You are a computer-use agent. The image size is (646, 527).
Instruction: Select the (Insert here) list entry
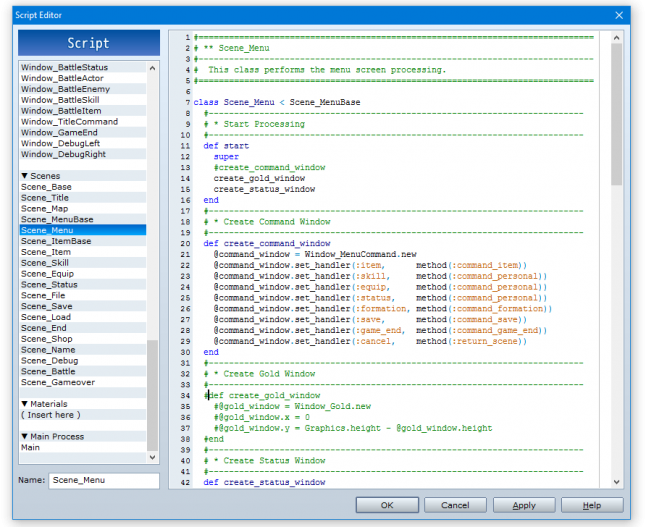[50, 415]
